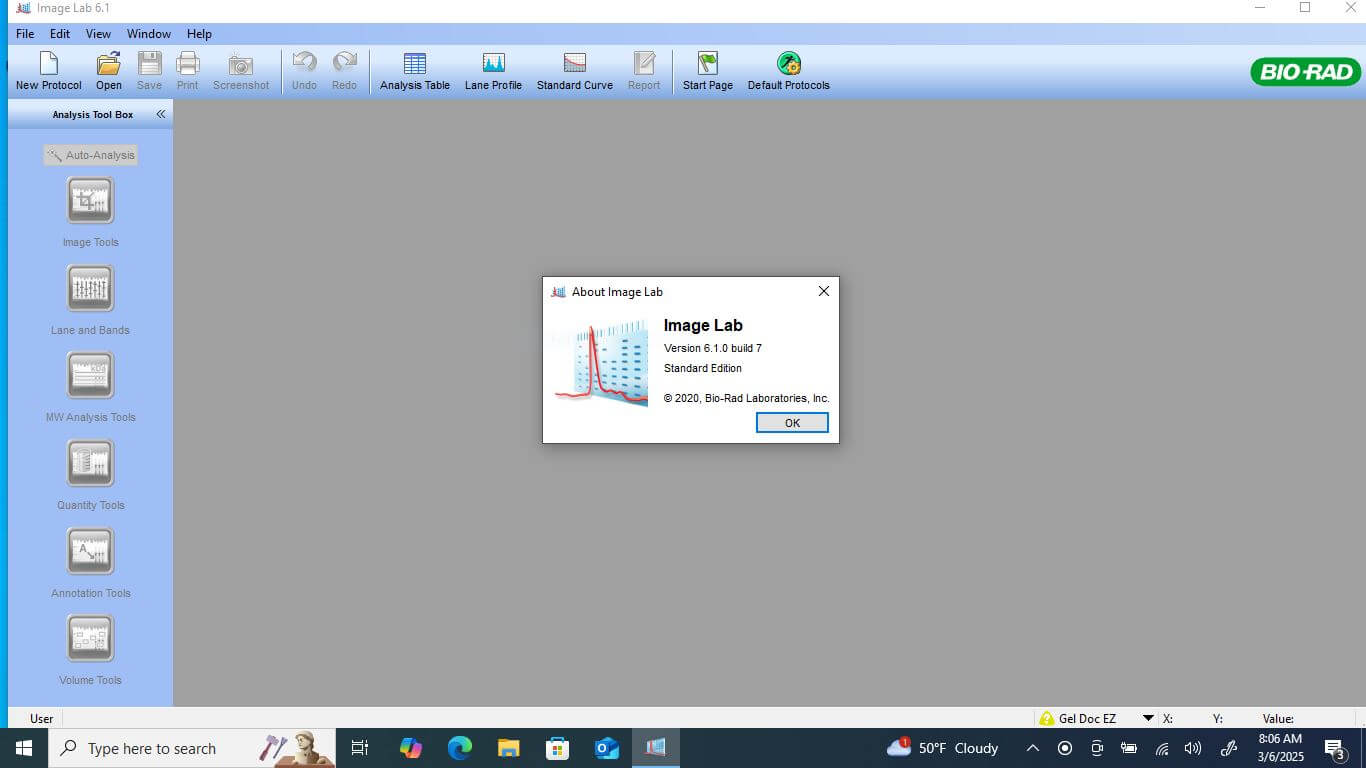The image size is (1366, 768).
Task: Click the volume speaker tray icon
Action: coord(1193,748)
